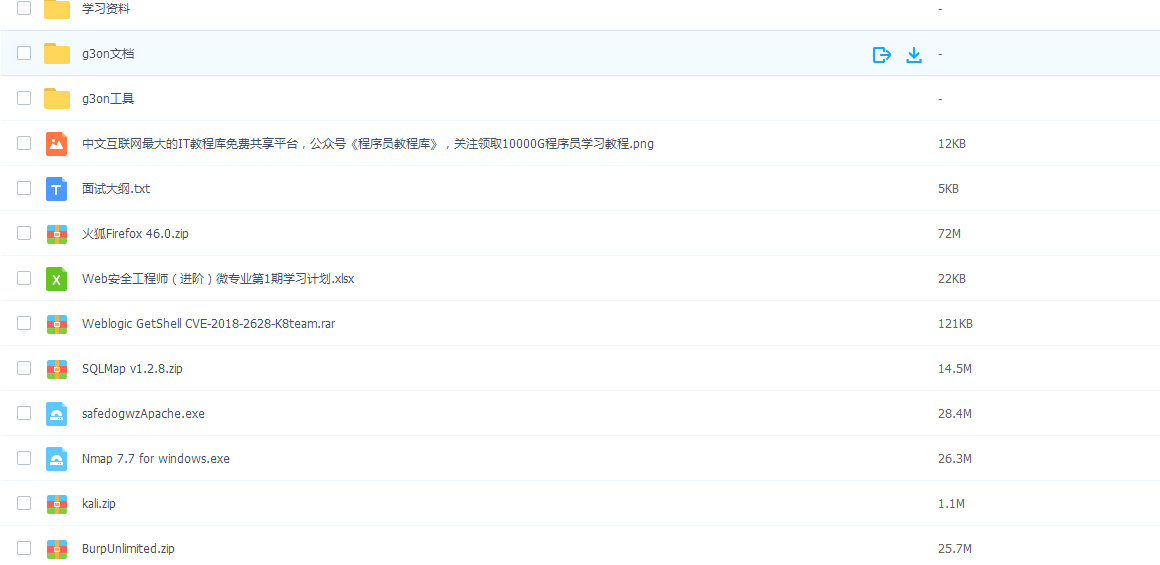Click the archive icon of 火狐Firefox 46.0.zip
This screenshot has height=565, width=1160.
click(57, 234)
